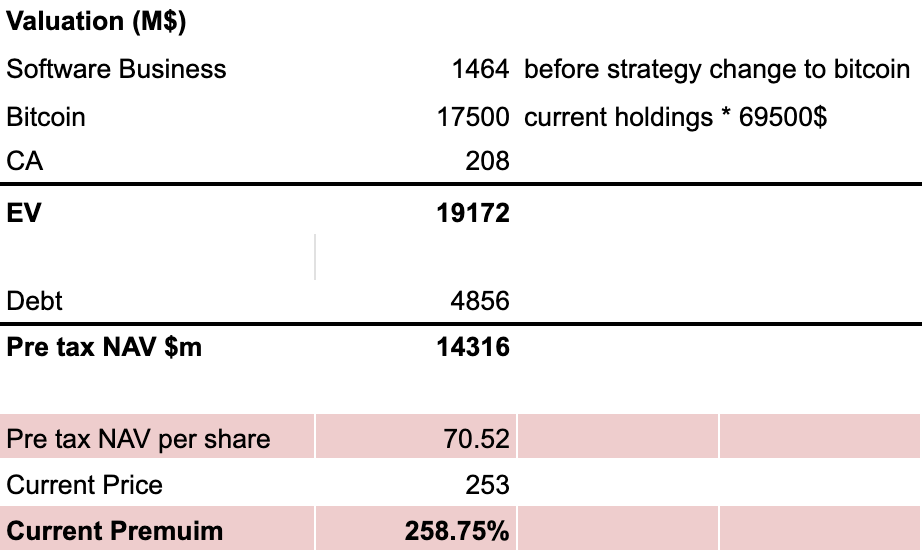Select the 70.52 NAV per share cell
Image resolution: width=922 pixels, height=550 pixels.
coord(477,439)
